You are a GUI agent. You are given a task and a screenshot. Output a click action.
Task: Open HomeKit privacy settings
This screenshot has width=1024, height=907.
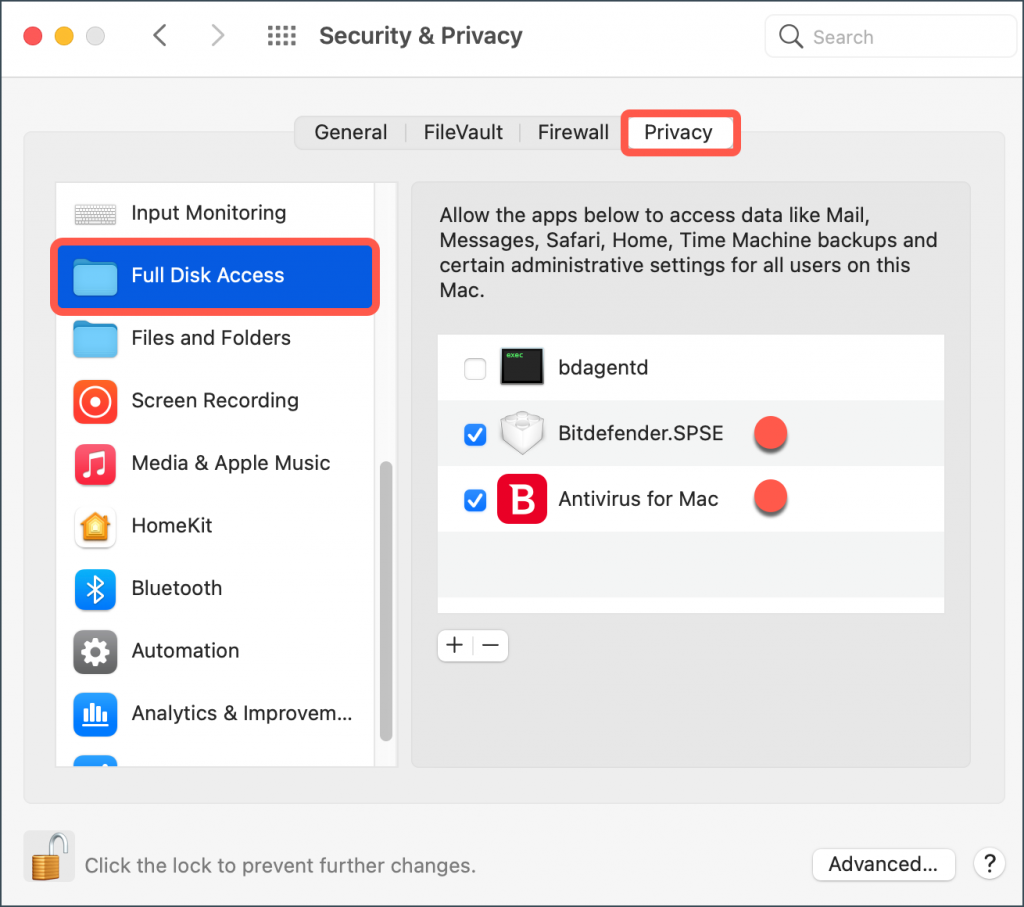[95, 527]
